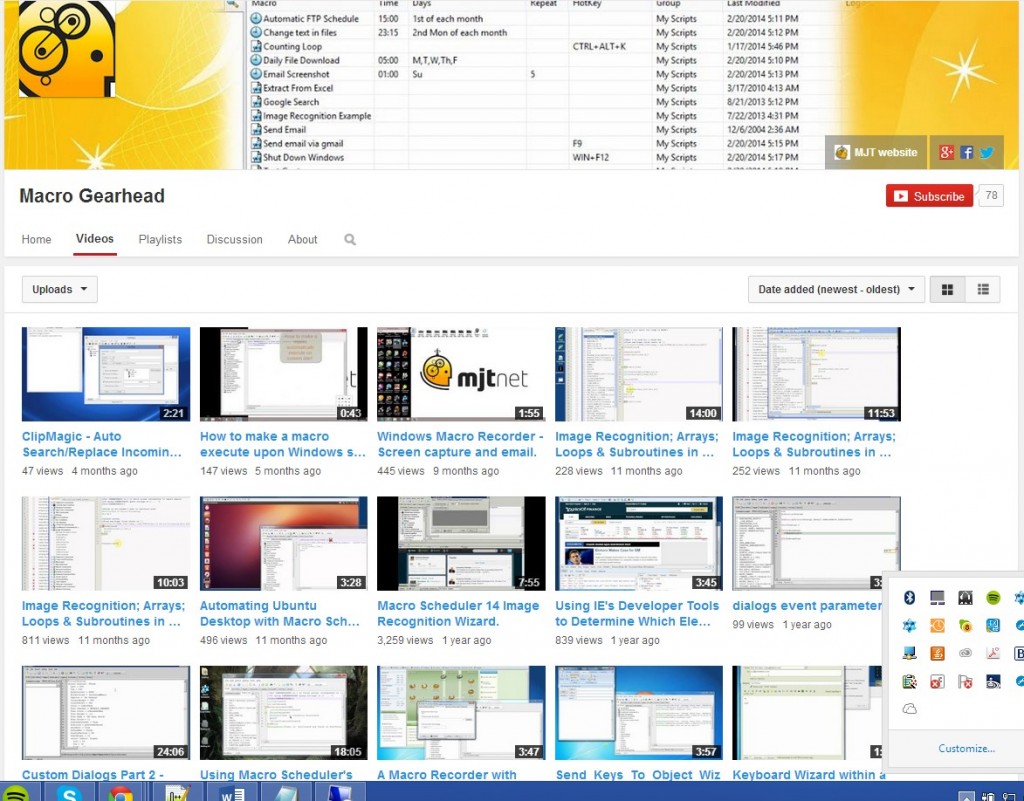Open the Uploads filter dropdown
The image size is (1024, 801).
tap(59, 289)
